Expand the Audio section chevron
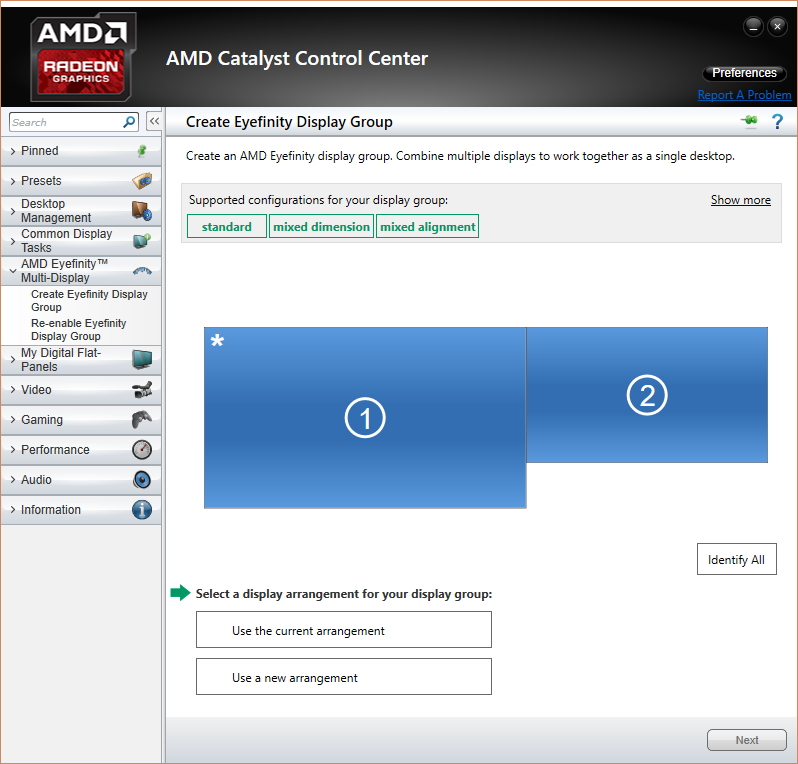 [x=13, y=480]
